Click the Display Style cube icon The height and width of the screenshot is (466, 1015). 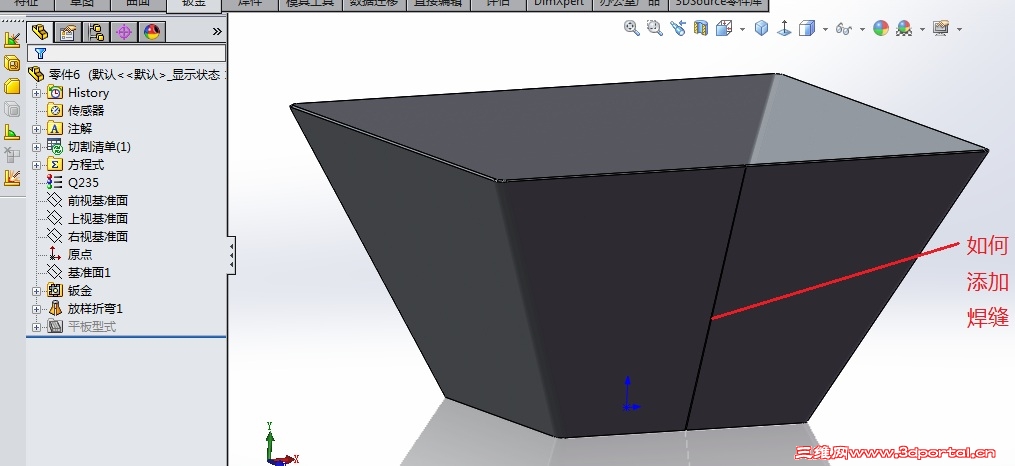point(807,28)
